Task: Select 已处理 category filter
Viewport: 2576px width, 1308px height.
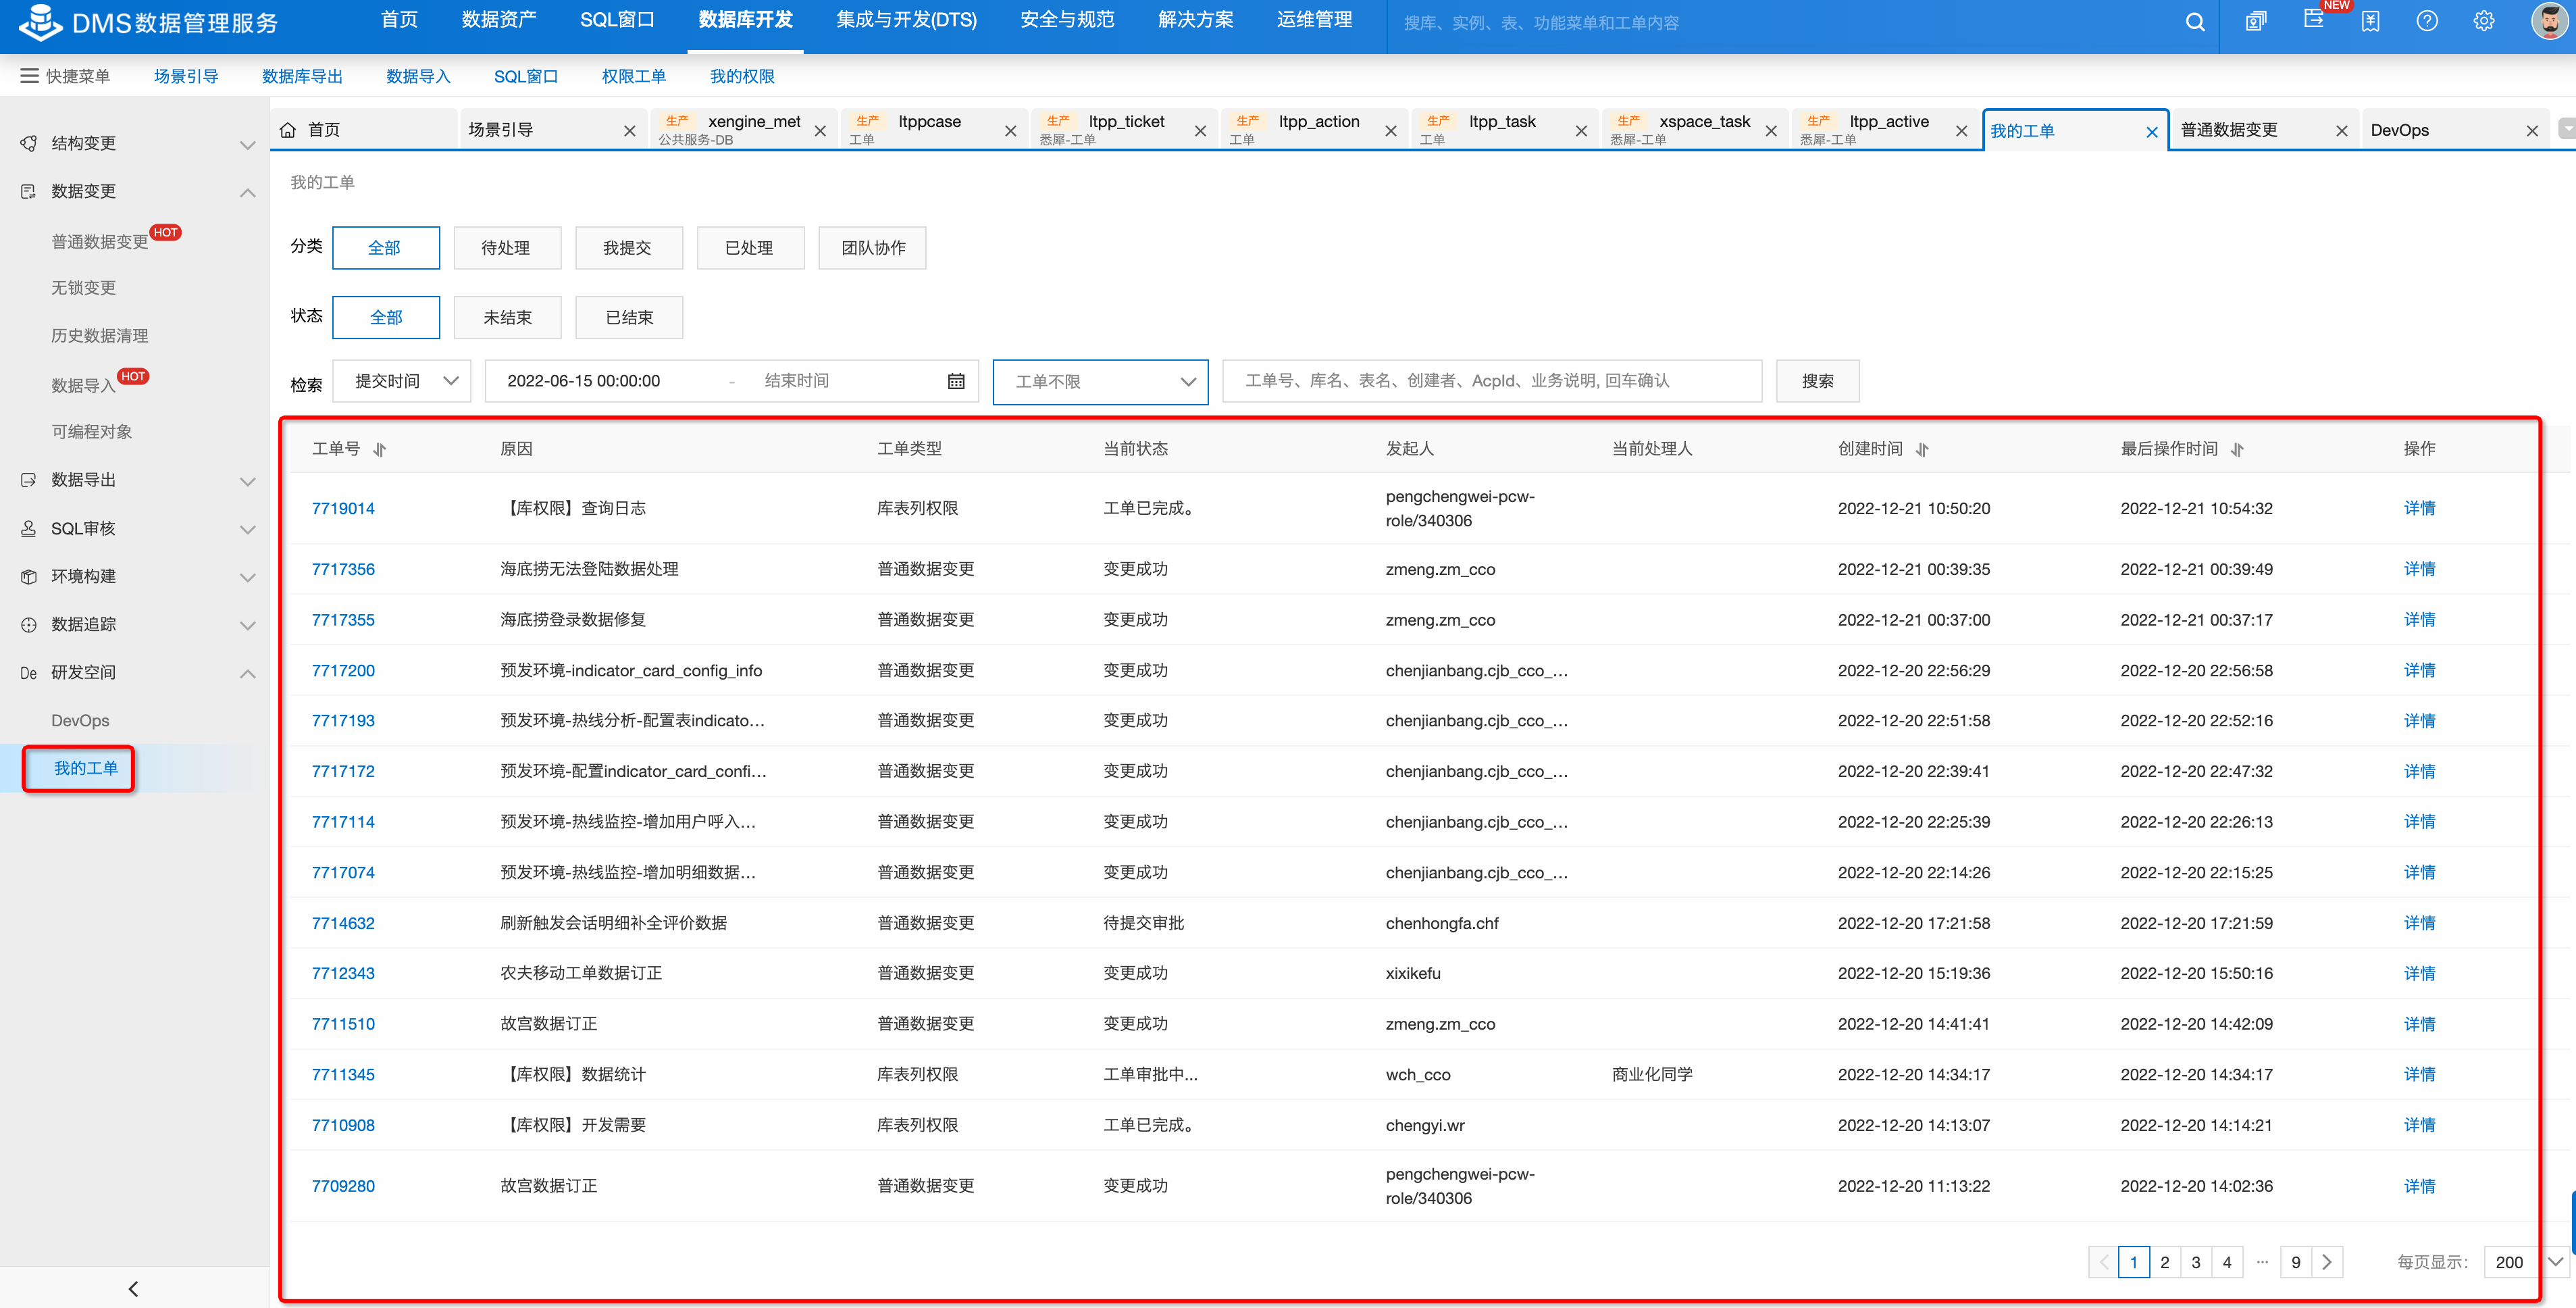Action: pyautogui.click(x=750, y=248)
